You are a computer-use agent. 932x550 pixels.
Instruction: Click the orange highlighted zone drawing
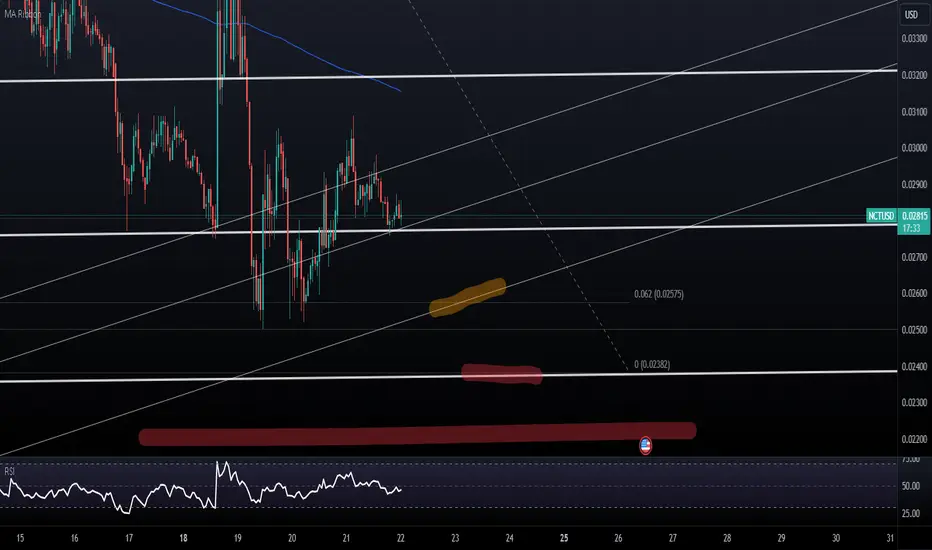(x=468, y=297)
